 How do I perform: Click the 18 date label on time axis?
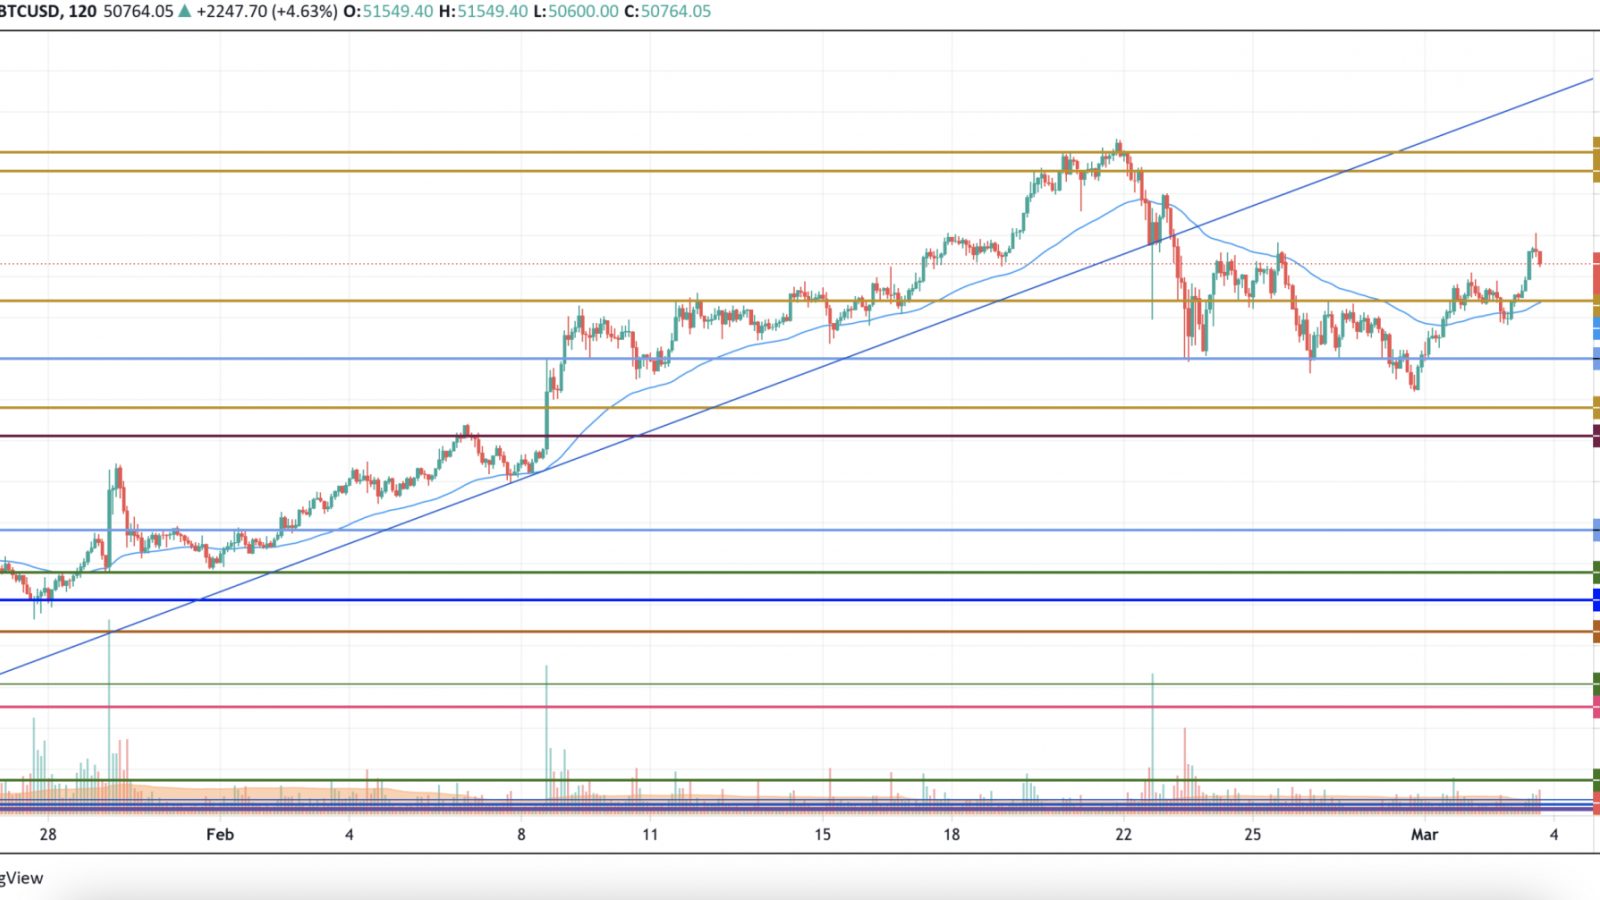(x=951, y=834)
